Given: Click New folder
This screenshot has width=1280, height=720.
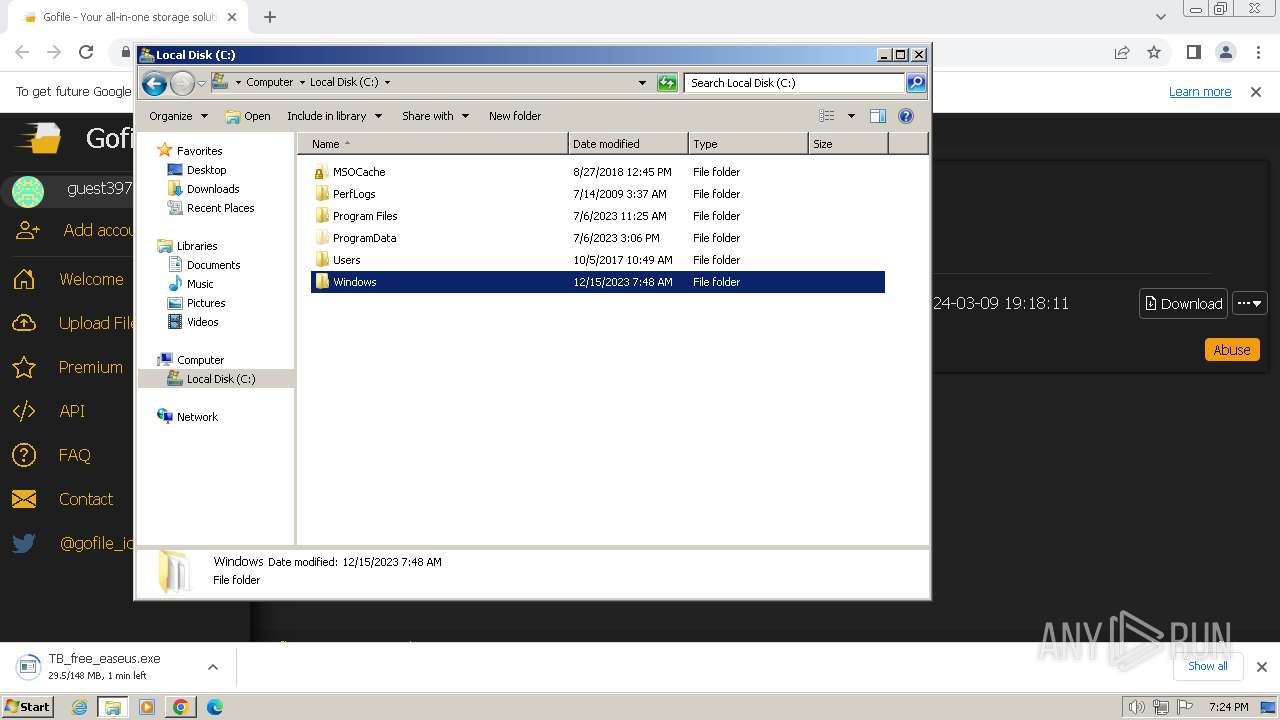Looking at the screenshot, I should point(515,116).
